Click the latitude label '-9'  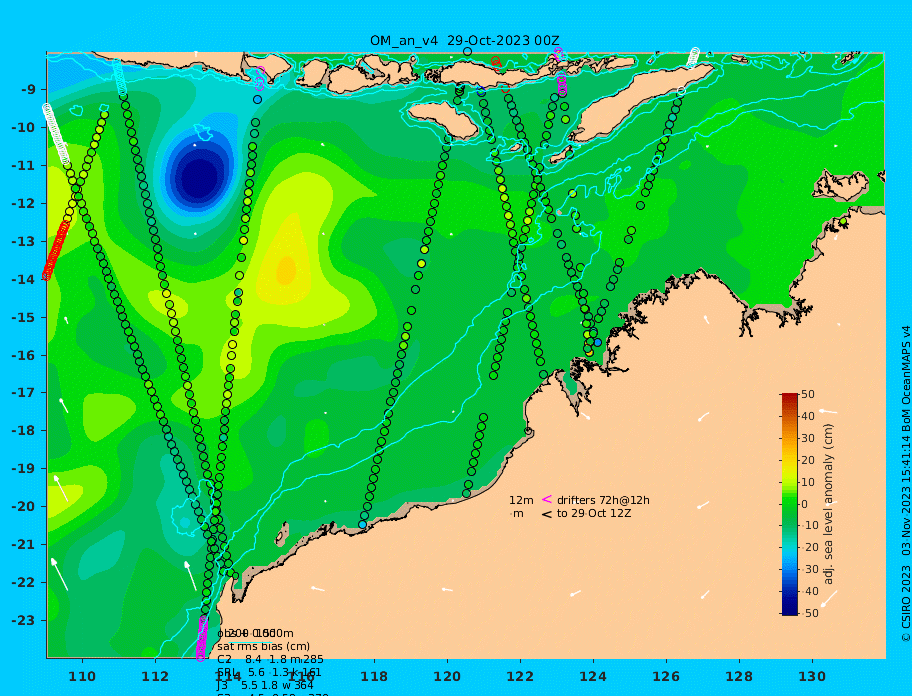(x=29, y=90)
